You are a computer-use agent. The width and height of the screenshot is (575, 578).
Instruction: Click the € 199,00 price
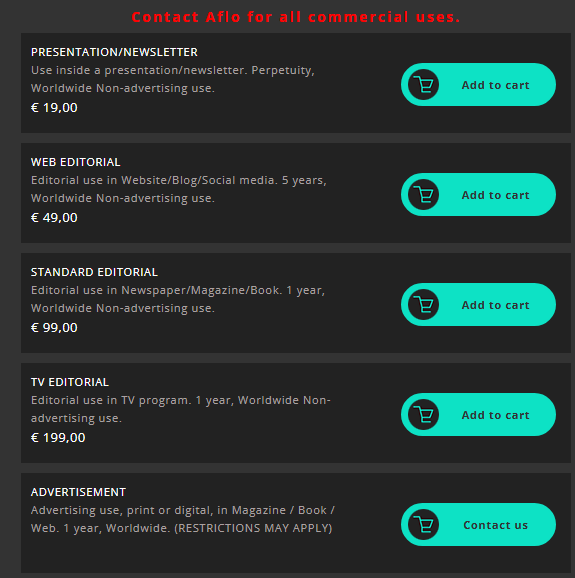coord(58,438)
